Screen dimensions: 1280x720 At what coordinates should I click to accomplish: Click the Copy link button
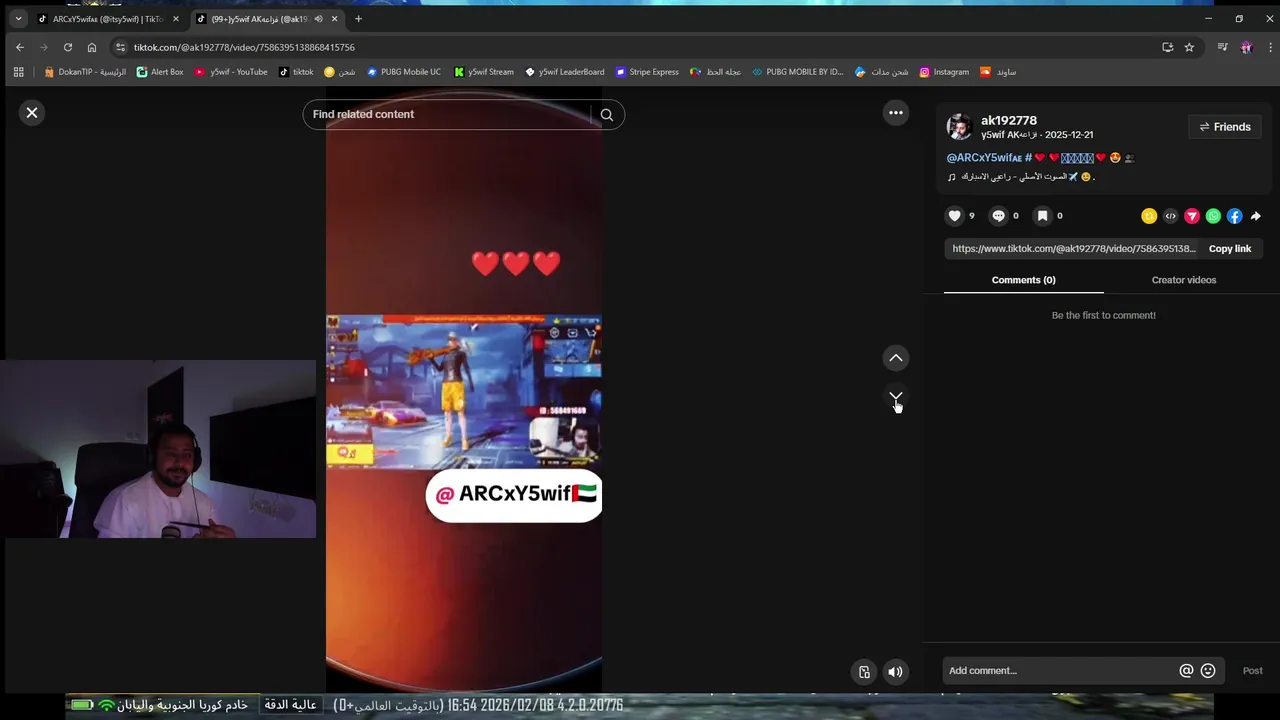tap(1230, 249)
